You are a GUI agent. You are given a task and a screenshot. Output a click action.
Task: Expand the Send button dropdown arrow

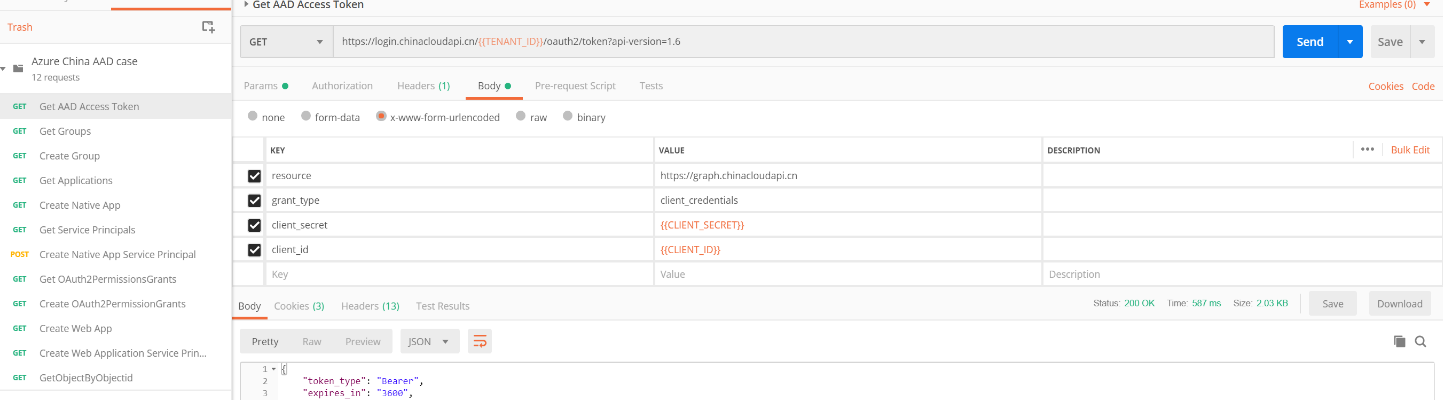(x=1350, y=42)
